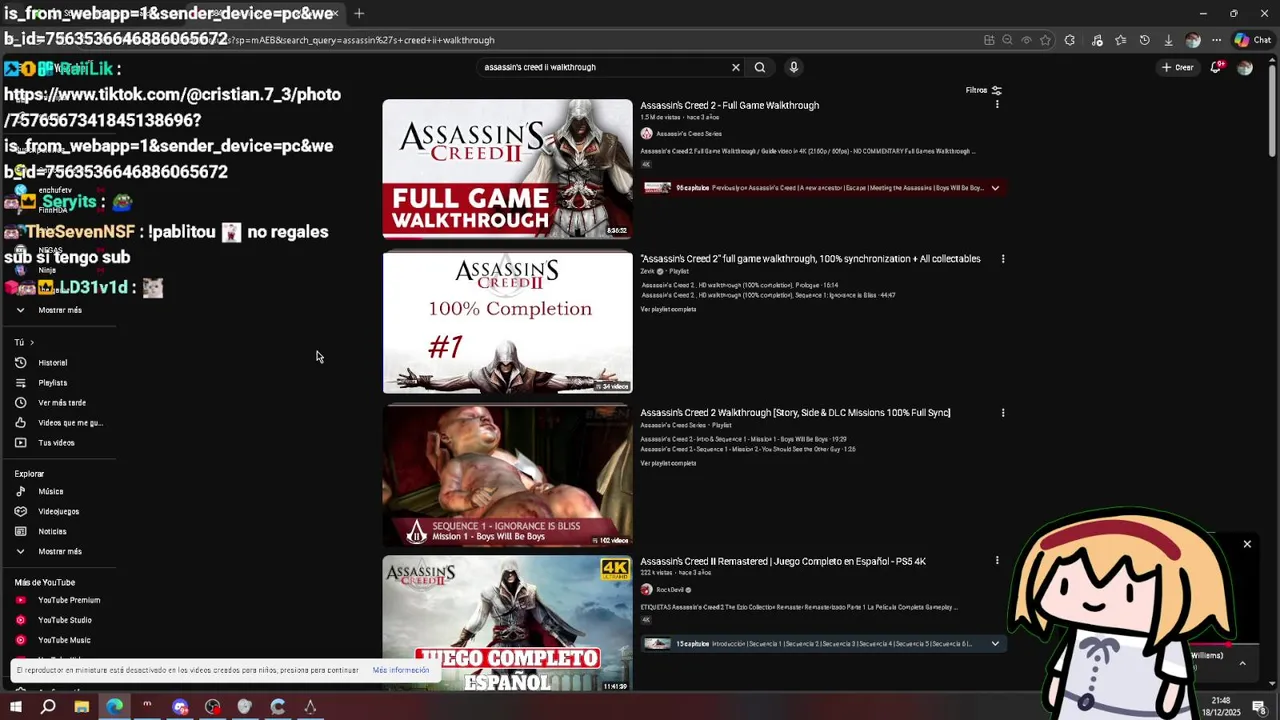Image resolution: width=1280 pixels, height=720 pixels.
Task: Open options for Remastered Juego Completo video
Action: coord(997,561)
